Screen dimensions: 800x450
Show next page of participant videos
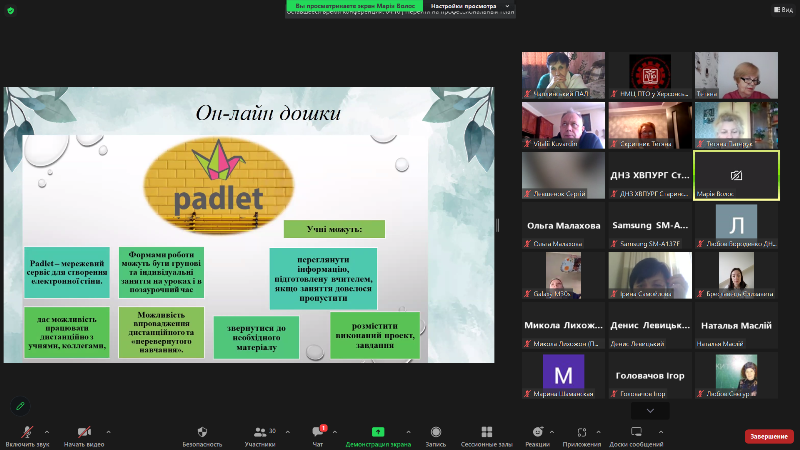[x=650, y=411]
